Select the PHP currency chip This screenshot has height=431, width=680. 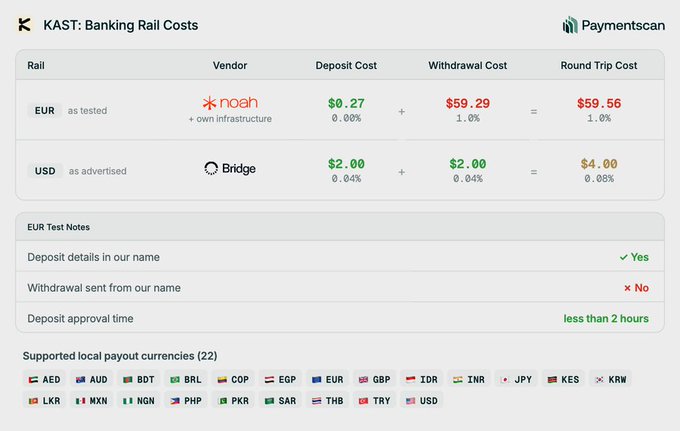click(x=186, y=401)
